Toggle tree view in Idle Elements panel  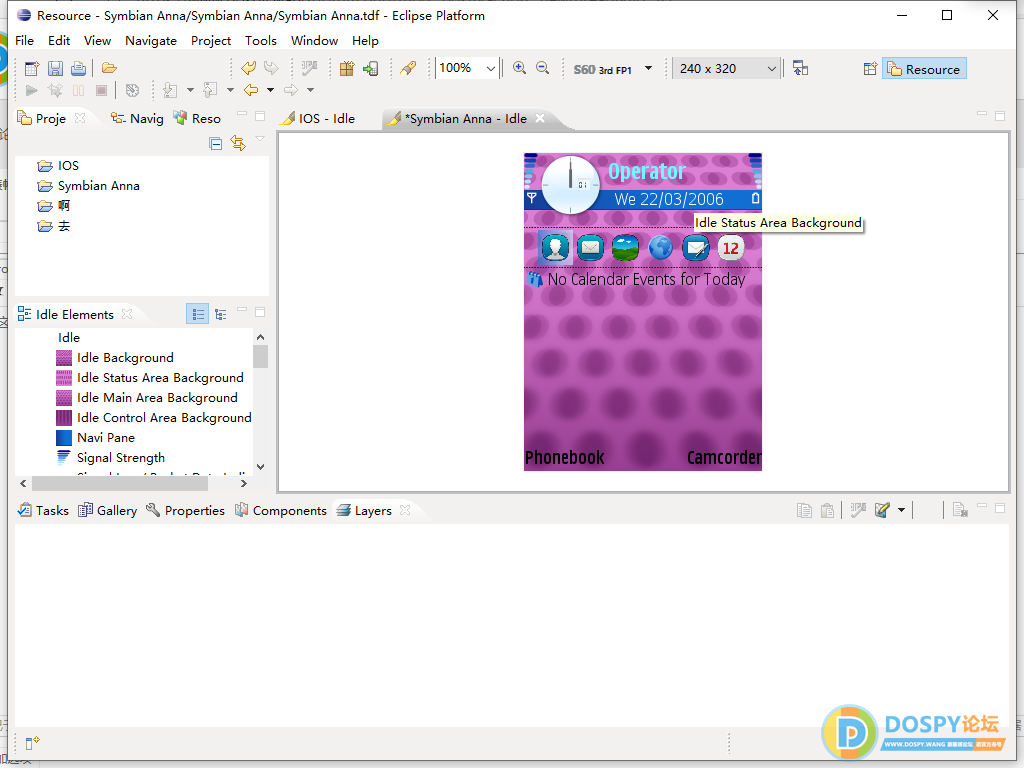221,315
